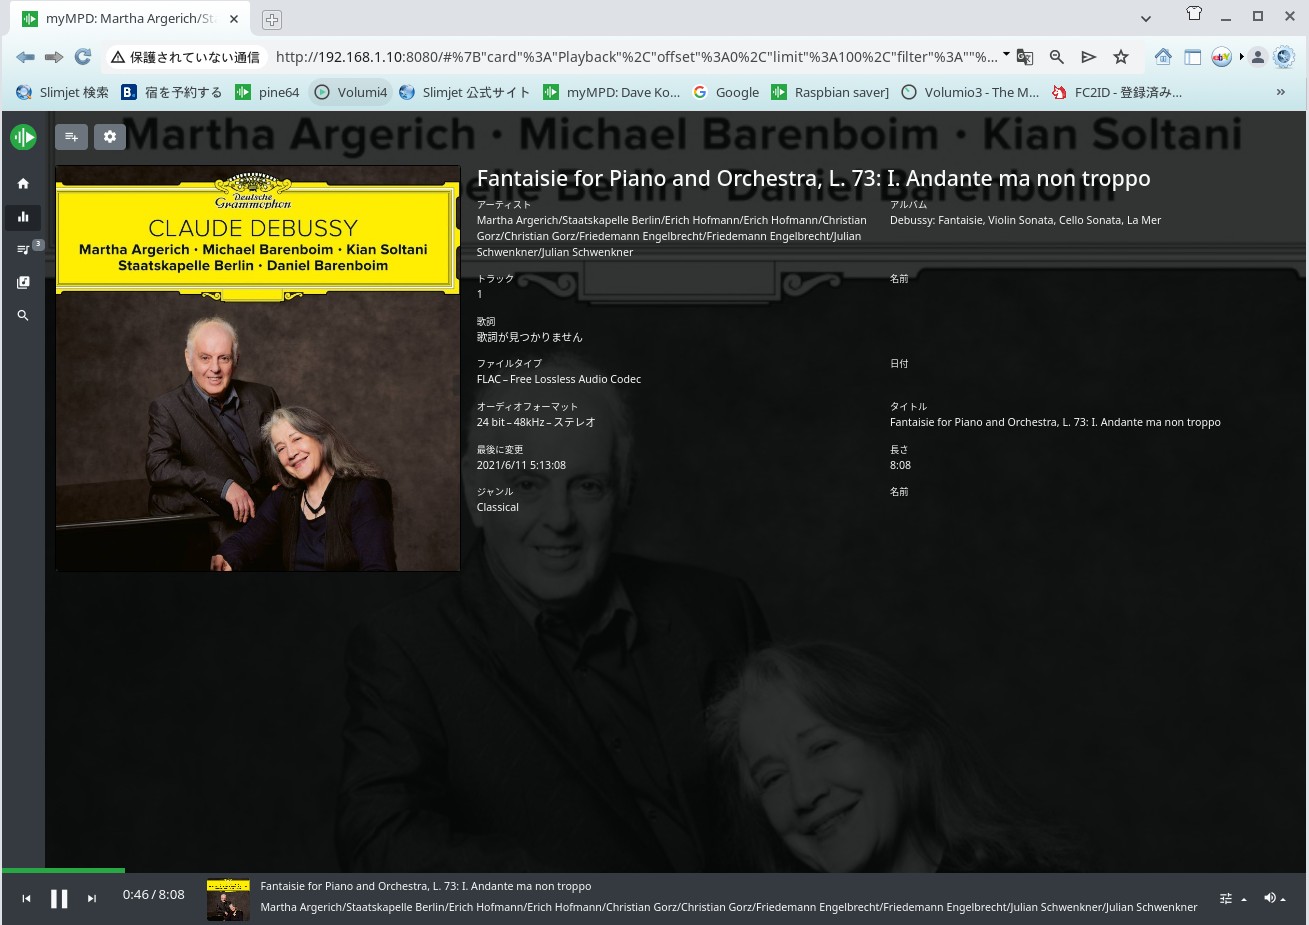Click the add-to-playlist button above album cover
The height and width of the screenshot is (925, 1309).
[x=71, y=137]
